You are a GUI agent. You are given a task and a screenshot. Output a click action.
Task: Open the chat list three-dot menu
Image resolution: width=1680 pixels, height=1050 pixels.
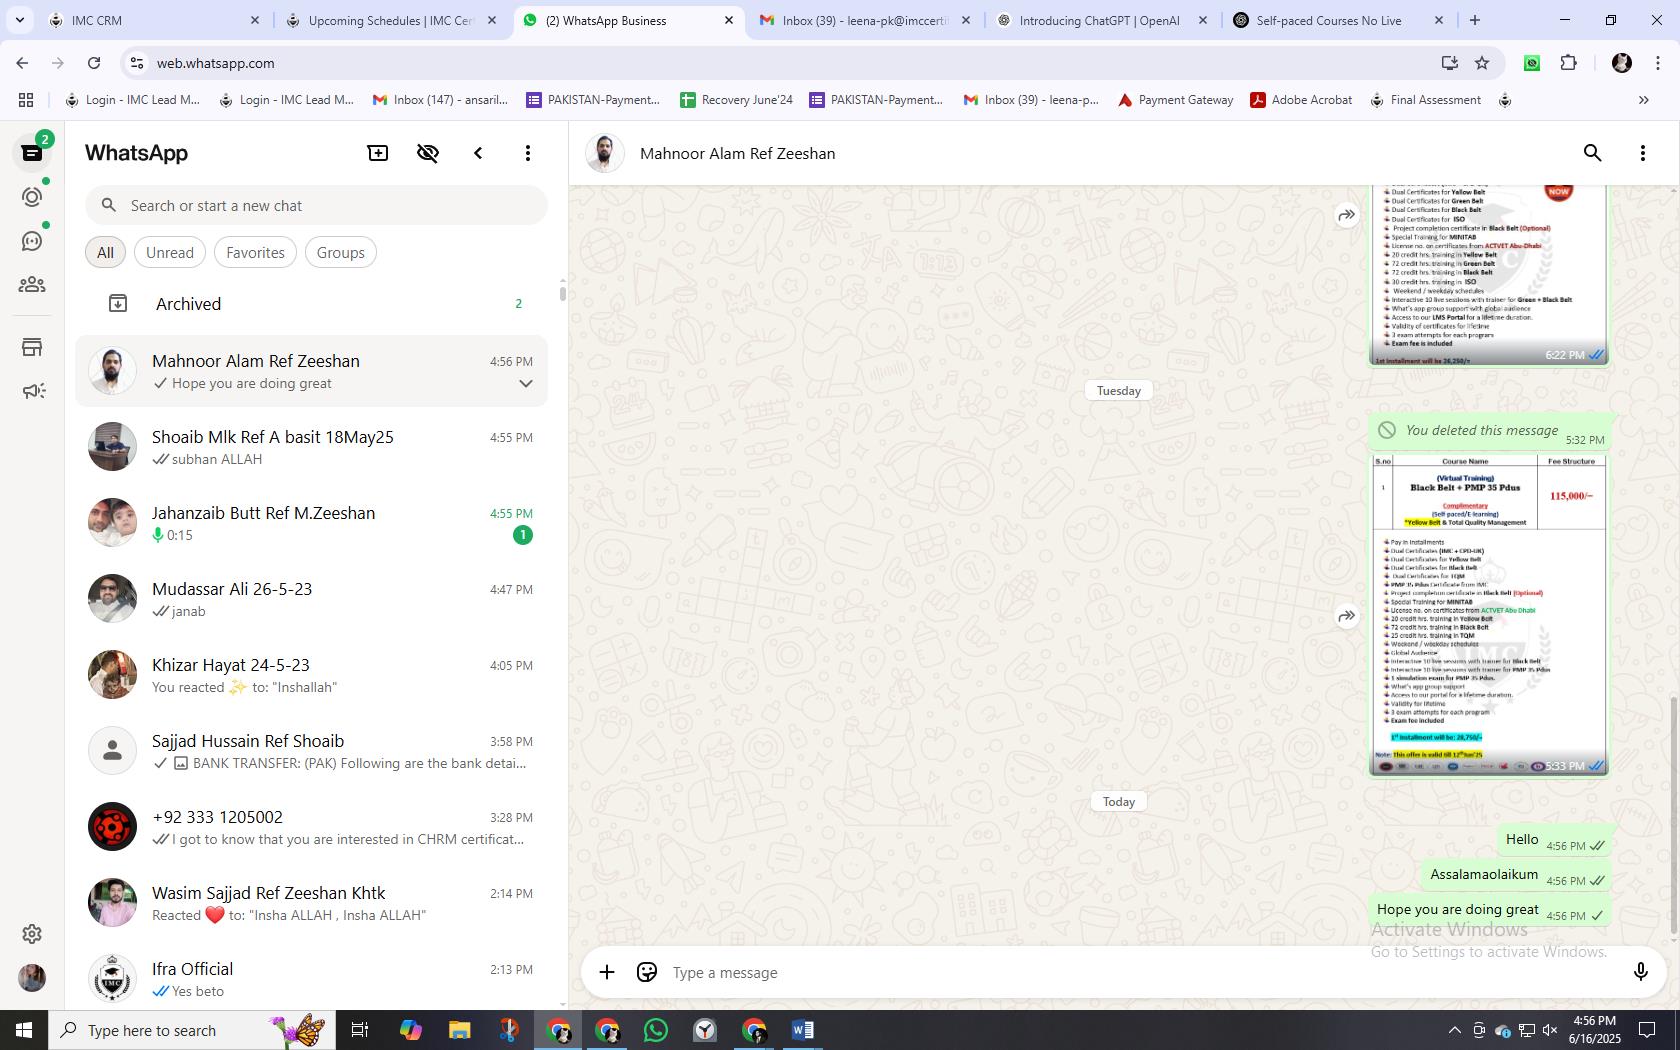point(528,153)
